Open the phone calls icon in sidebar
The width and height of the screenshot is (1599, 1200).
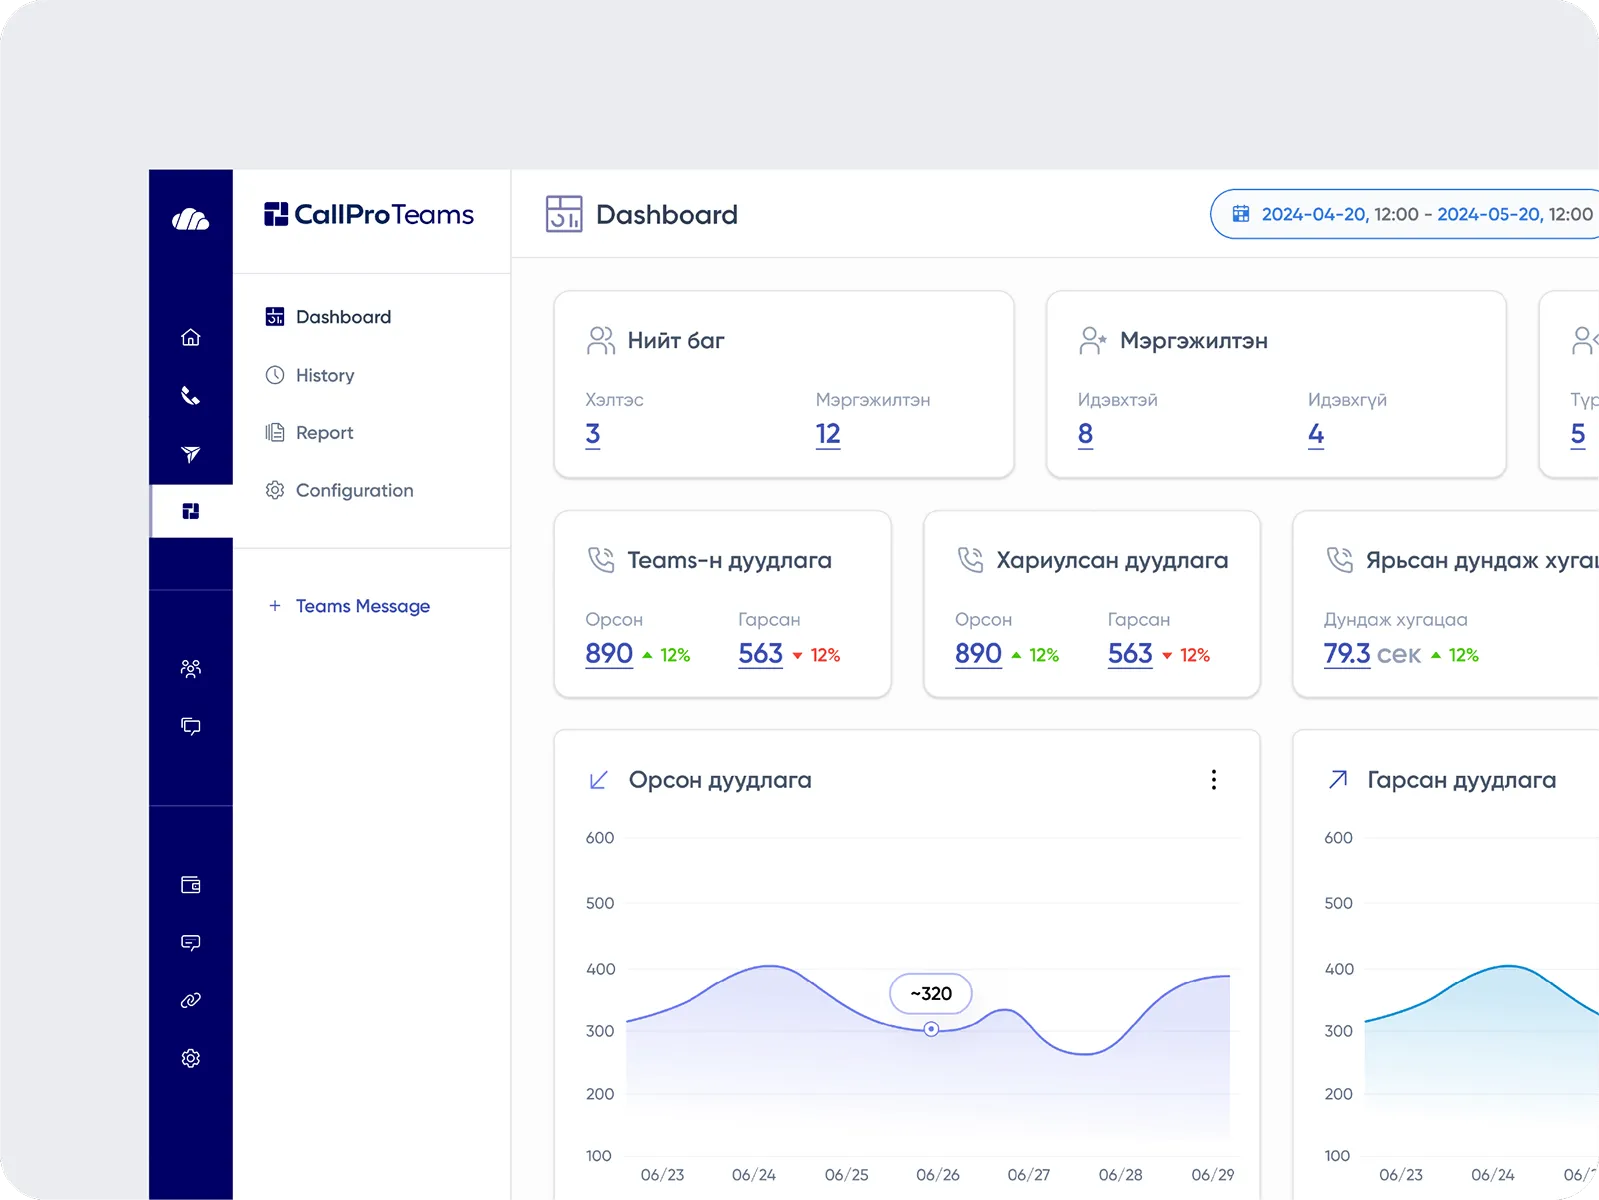point(191,396)
